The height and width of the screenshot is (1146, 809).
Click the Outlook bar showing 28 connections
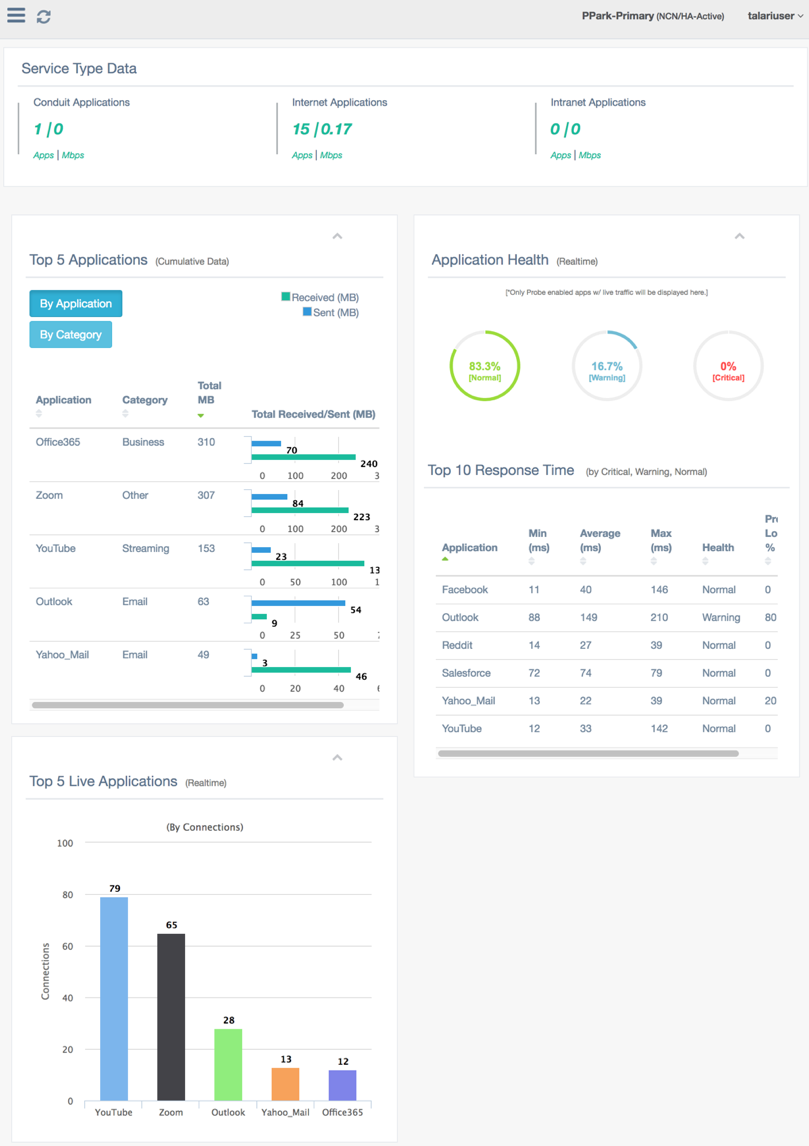point(228,1064)
